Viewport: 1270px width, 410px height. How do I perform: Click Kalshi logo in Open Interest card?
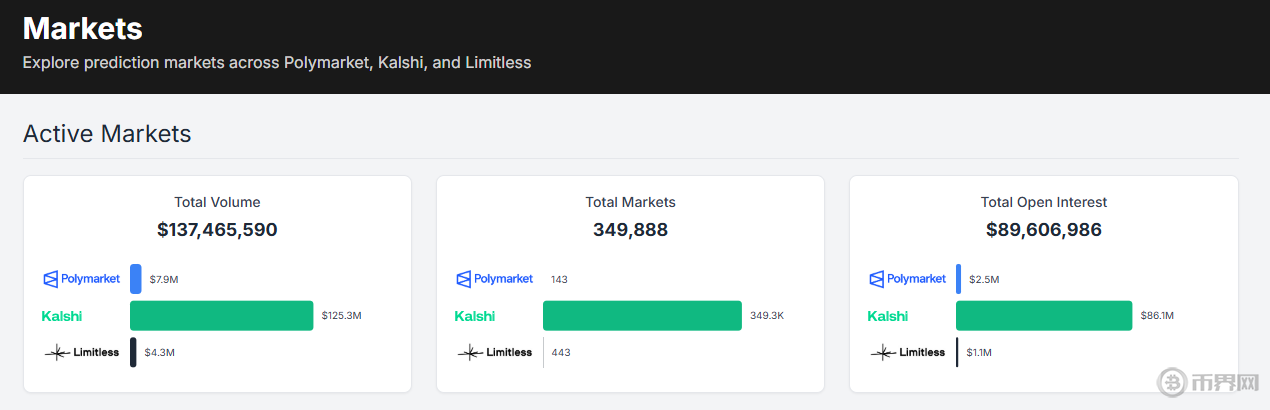888,316
